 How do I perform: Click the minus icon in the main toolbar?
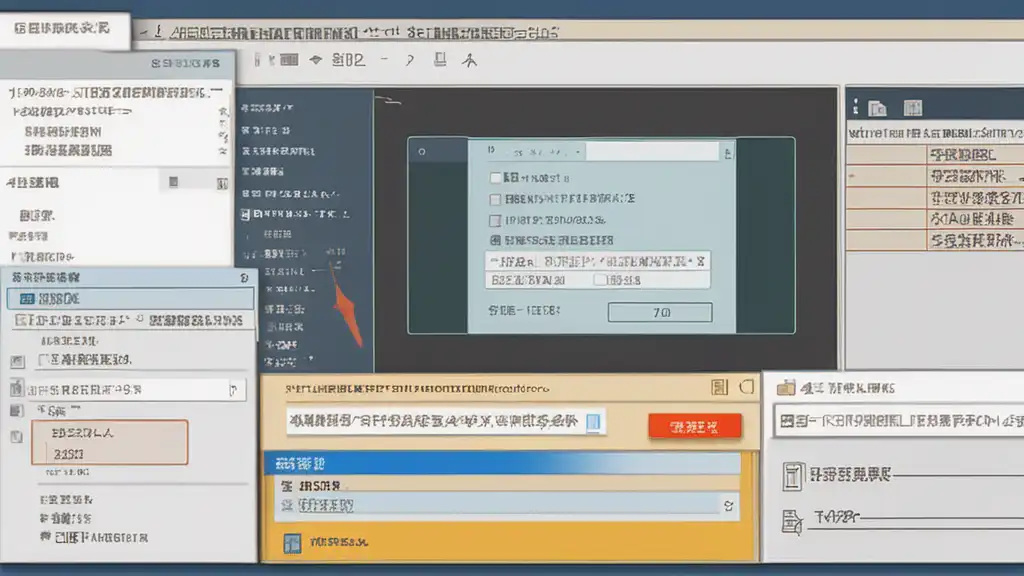tap(385, 59)
